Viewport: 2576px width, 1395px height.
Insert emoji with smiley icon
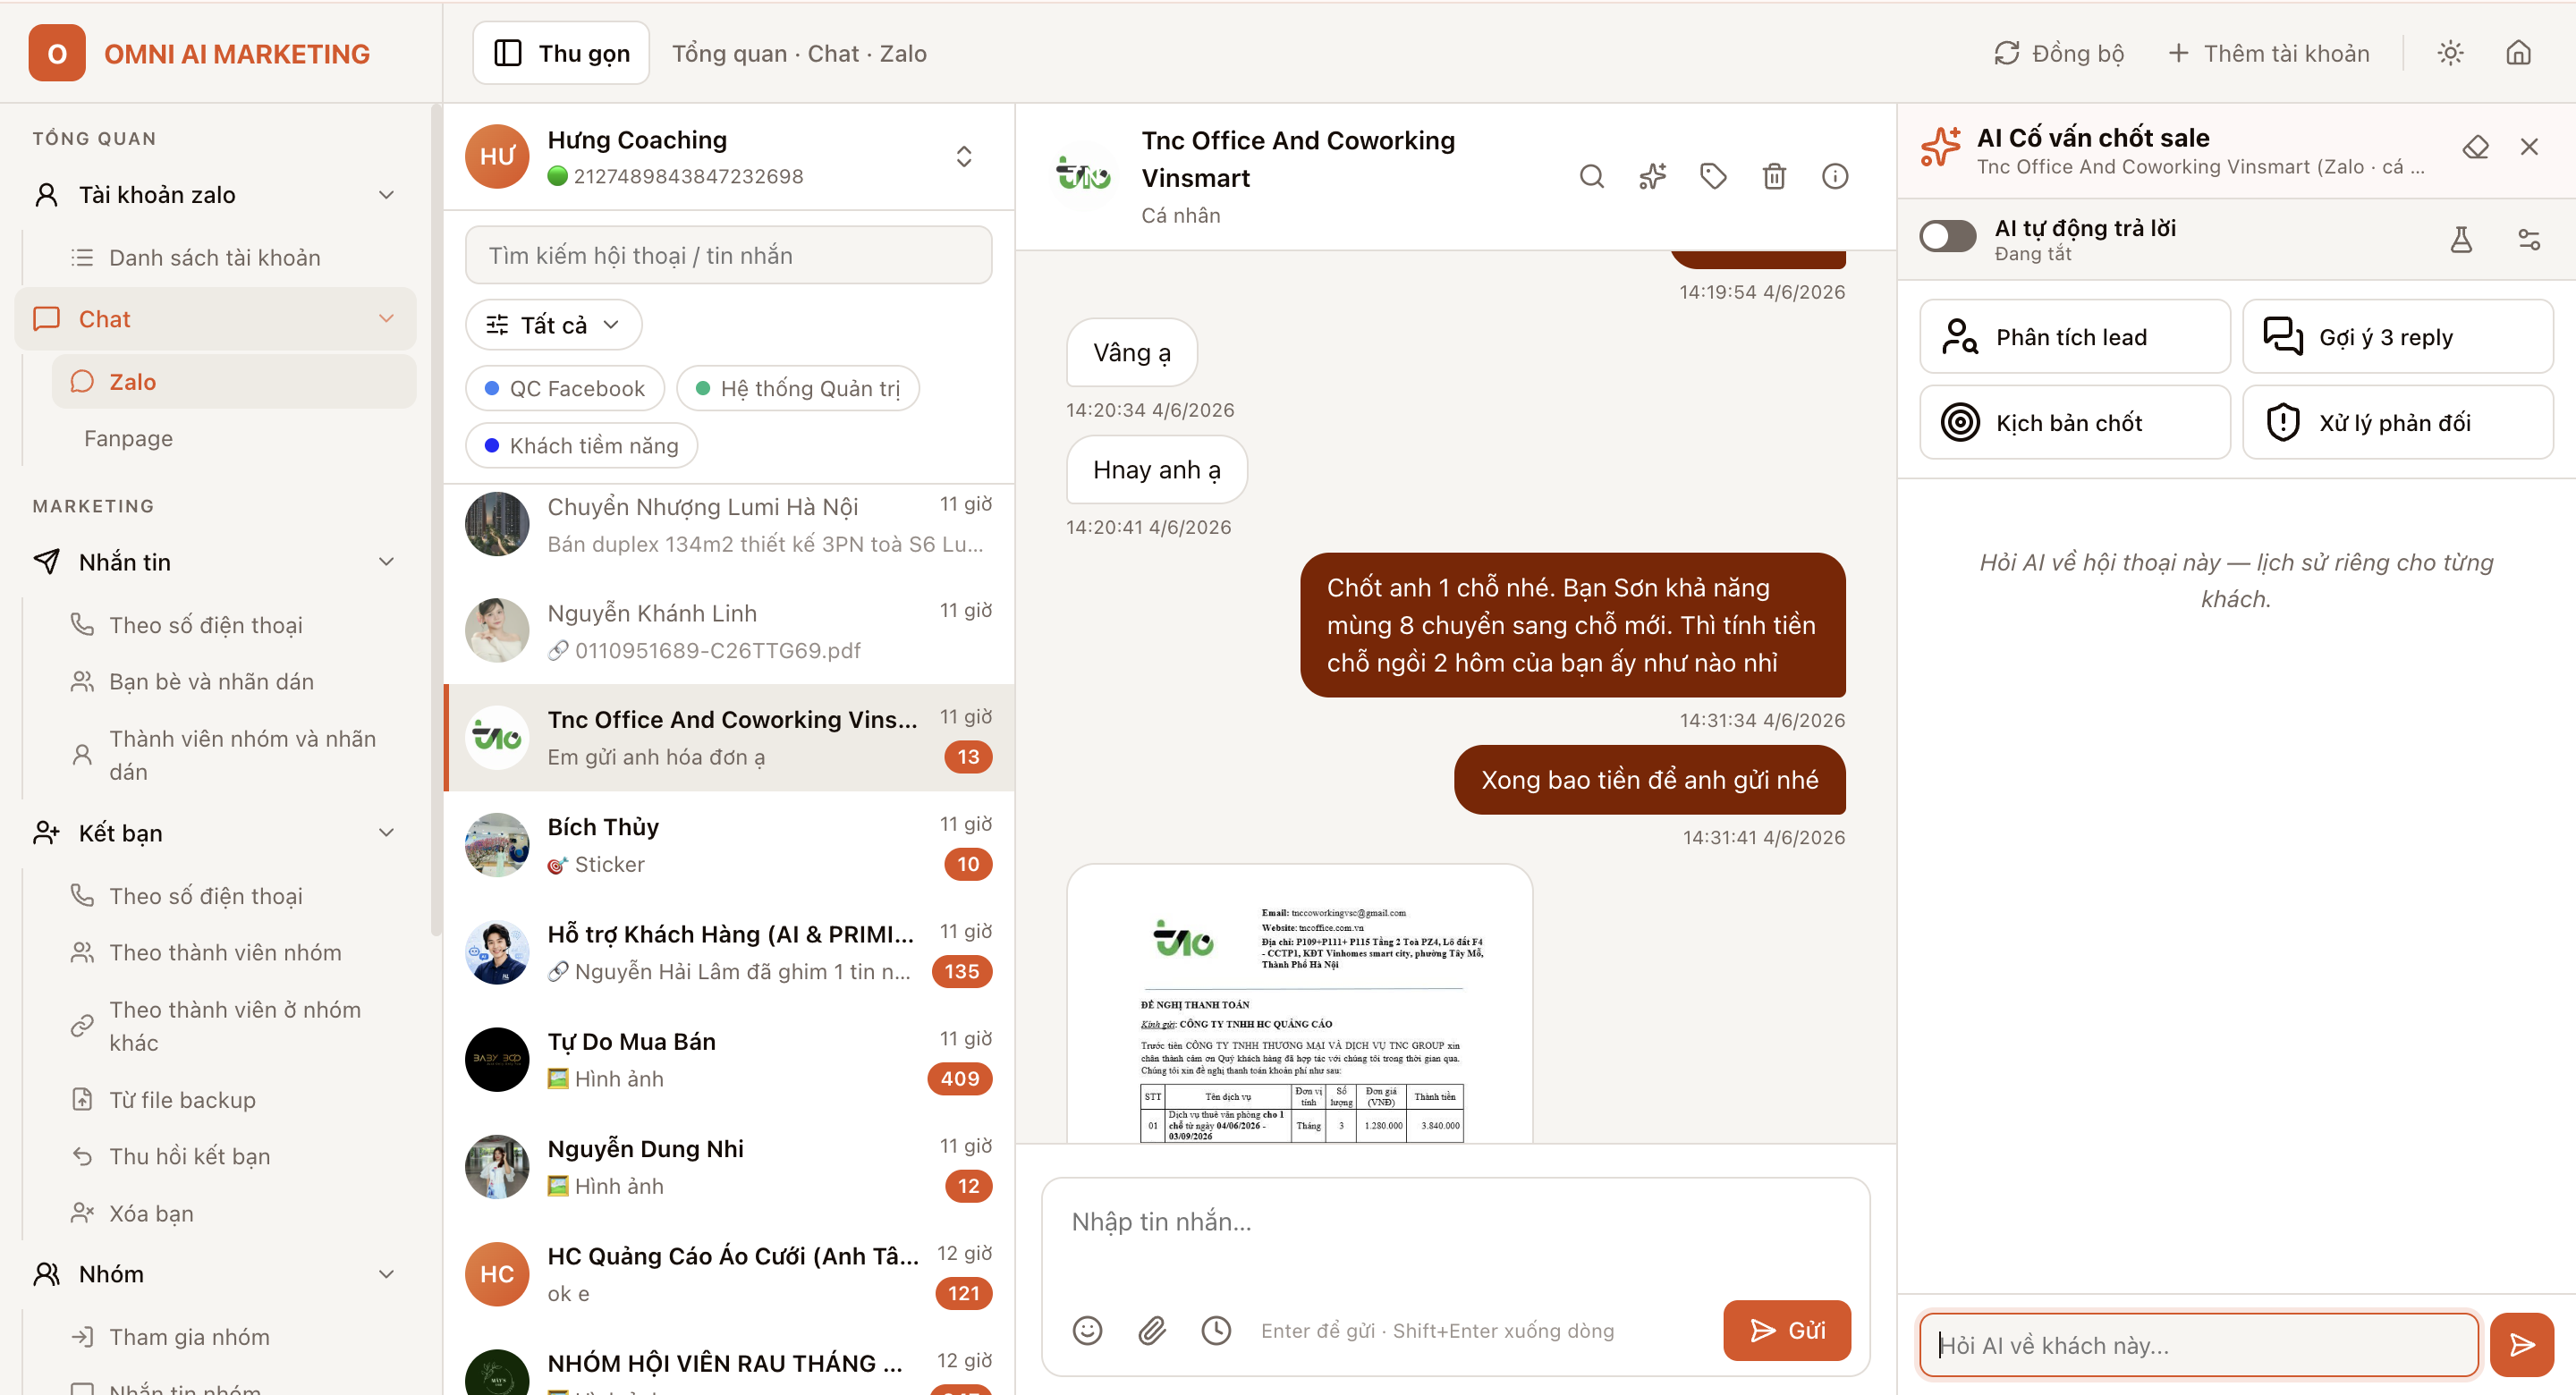pos(1087,1330)
